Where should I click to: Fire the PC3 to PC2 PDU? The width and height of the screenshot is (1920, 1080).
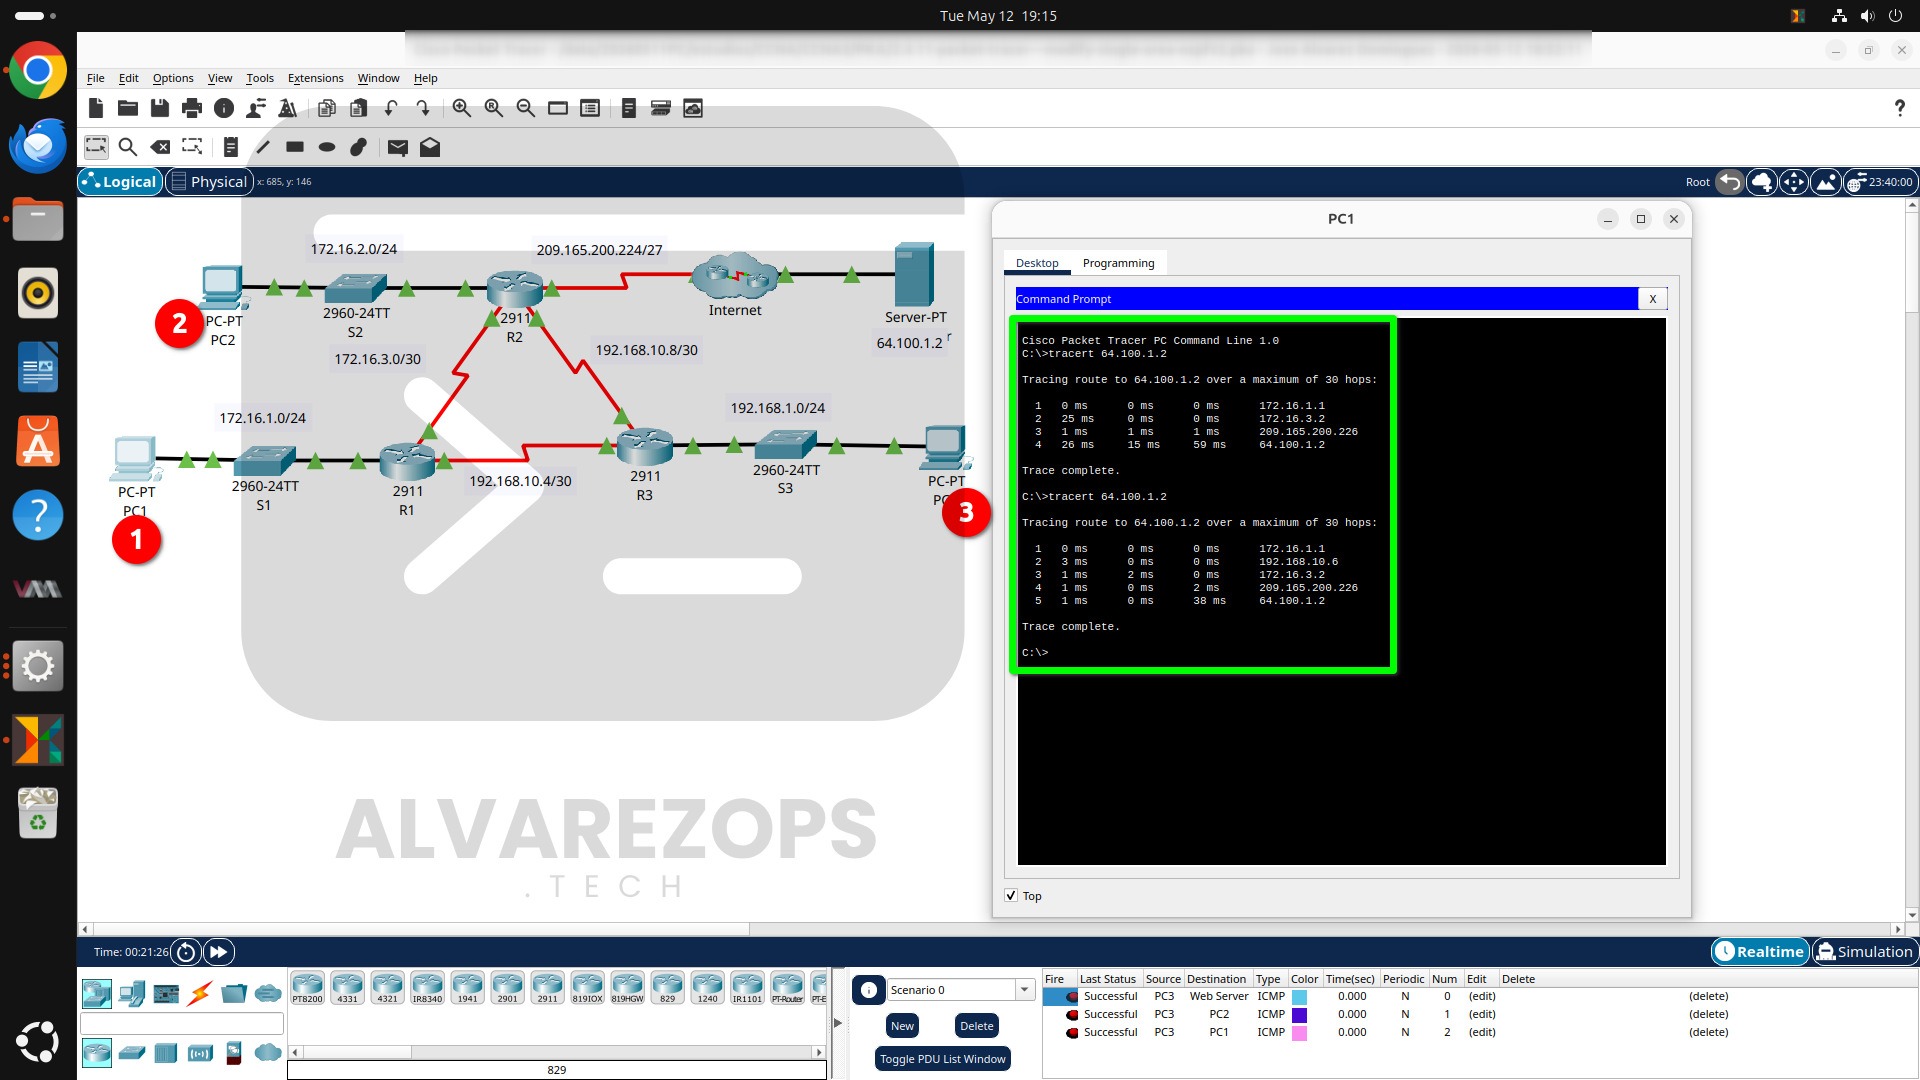pos(1072,1015)
